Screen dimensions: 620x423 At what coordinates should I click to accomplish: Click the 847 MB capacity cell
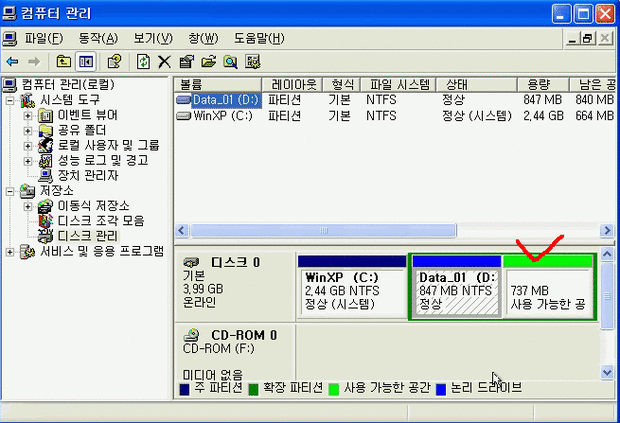click(542, 100)
